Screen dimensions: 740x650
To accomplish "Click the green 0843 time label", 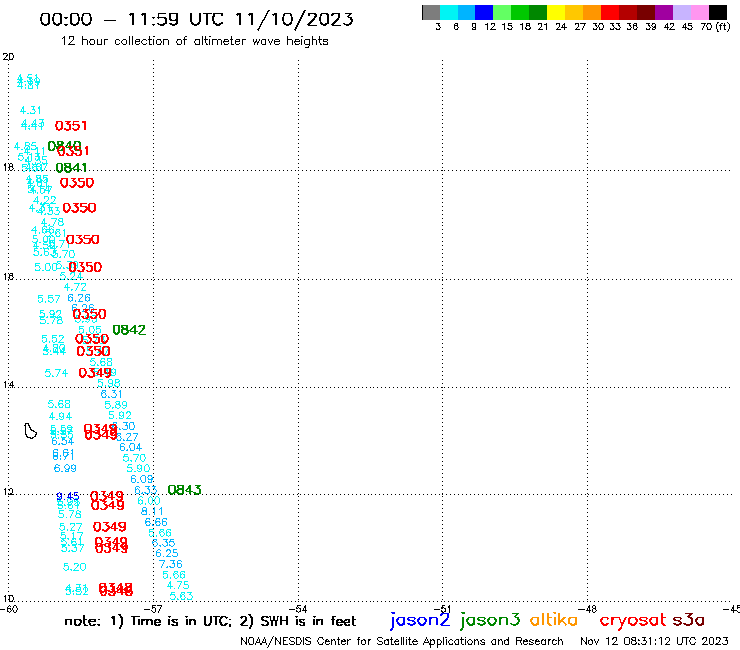I will pyautogui.click(x=184, y=490).
